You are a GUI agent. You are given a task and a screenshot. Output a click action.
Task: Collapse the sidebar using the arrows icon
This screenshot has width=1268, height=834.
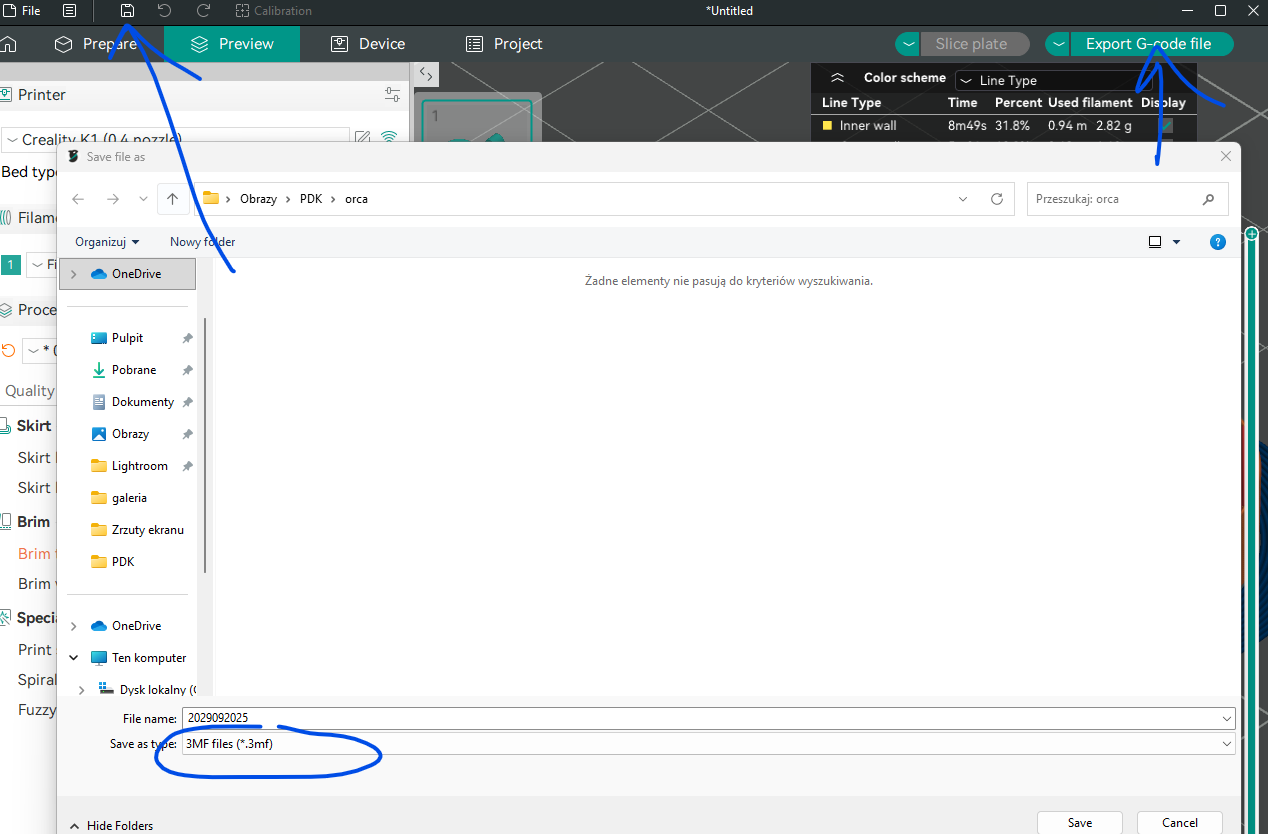click(x=425, y=74)
